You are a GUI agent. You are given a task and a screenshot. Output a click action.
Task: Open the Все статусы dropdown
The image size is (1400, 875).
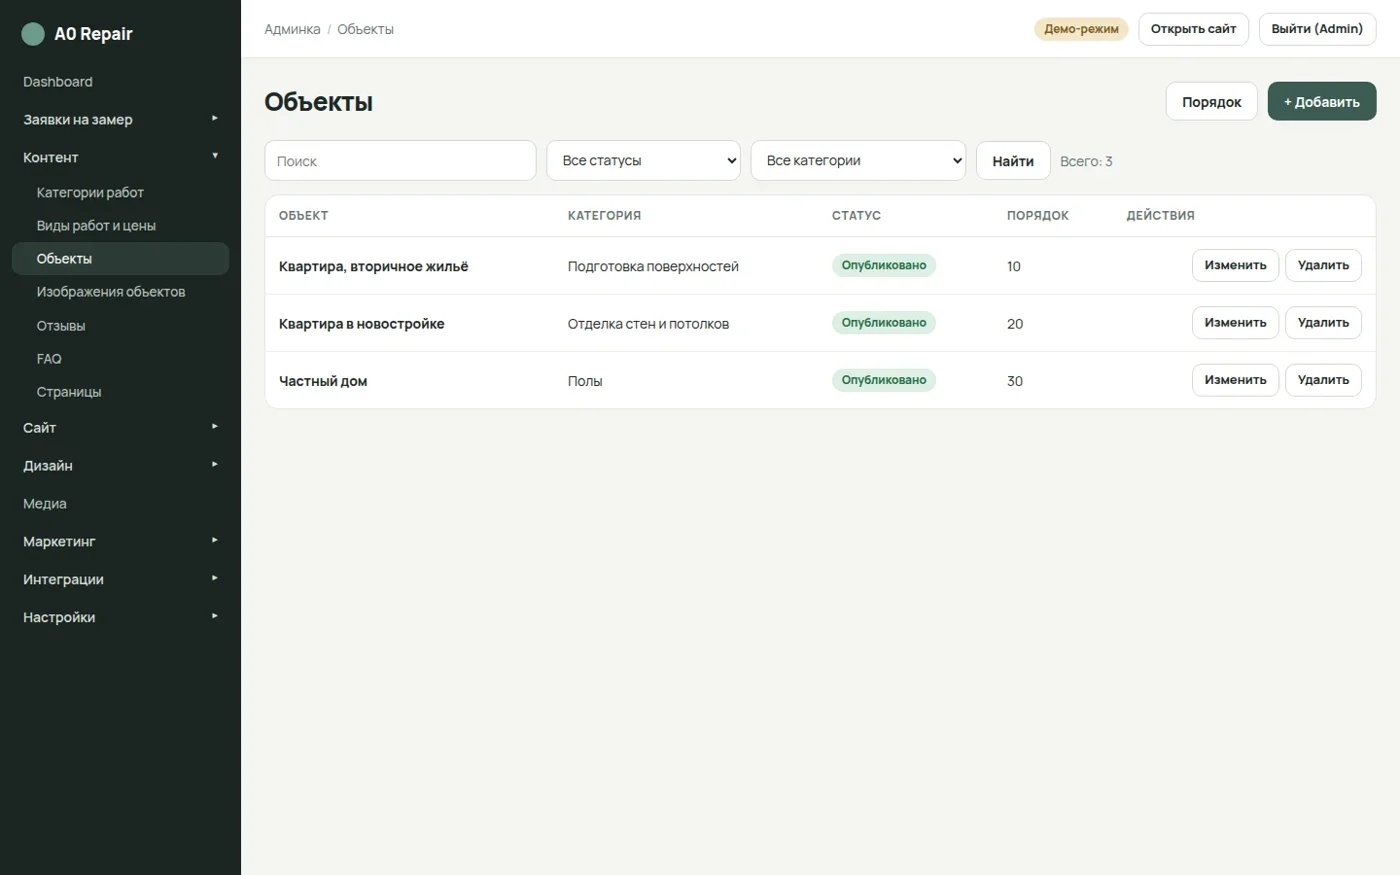[643, 161]
